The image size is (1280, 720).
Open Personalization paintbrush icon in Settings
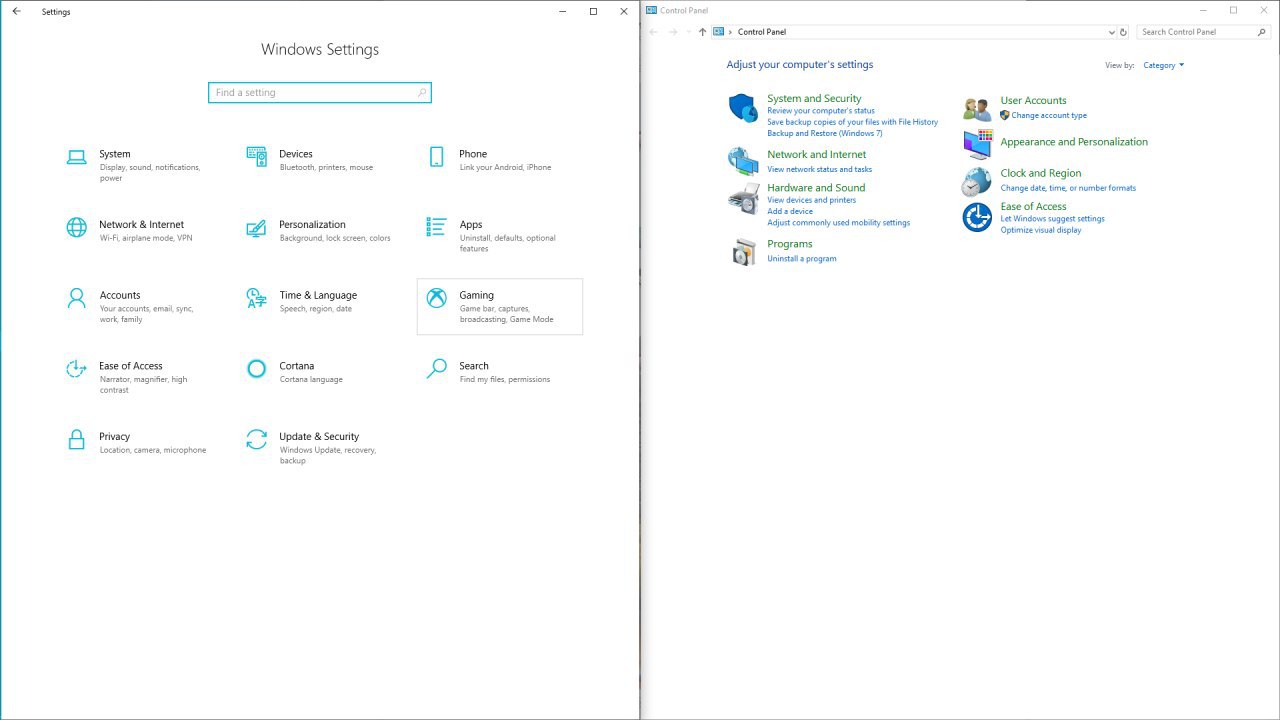click(256, 228)
